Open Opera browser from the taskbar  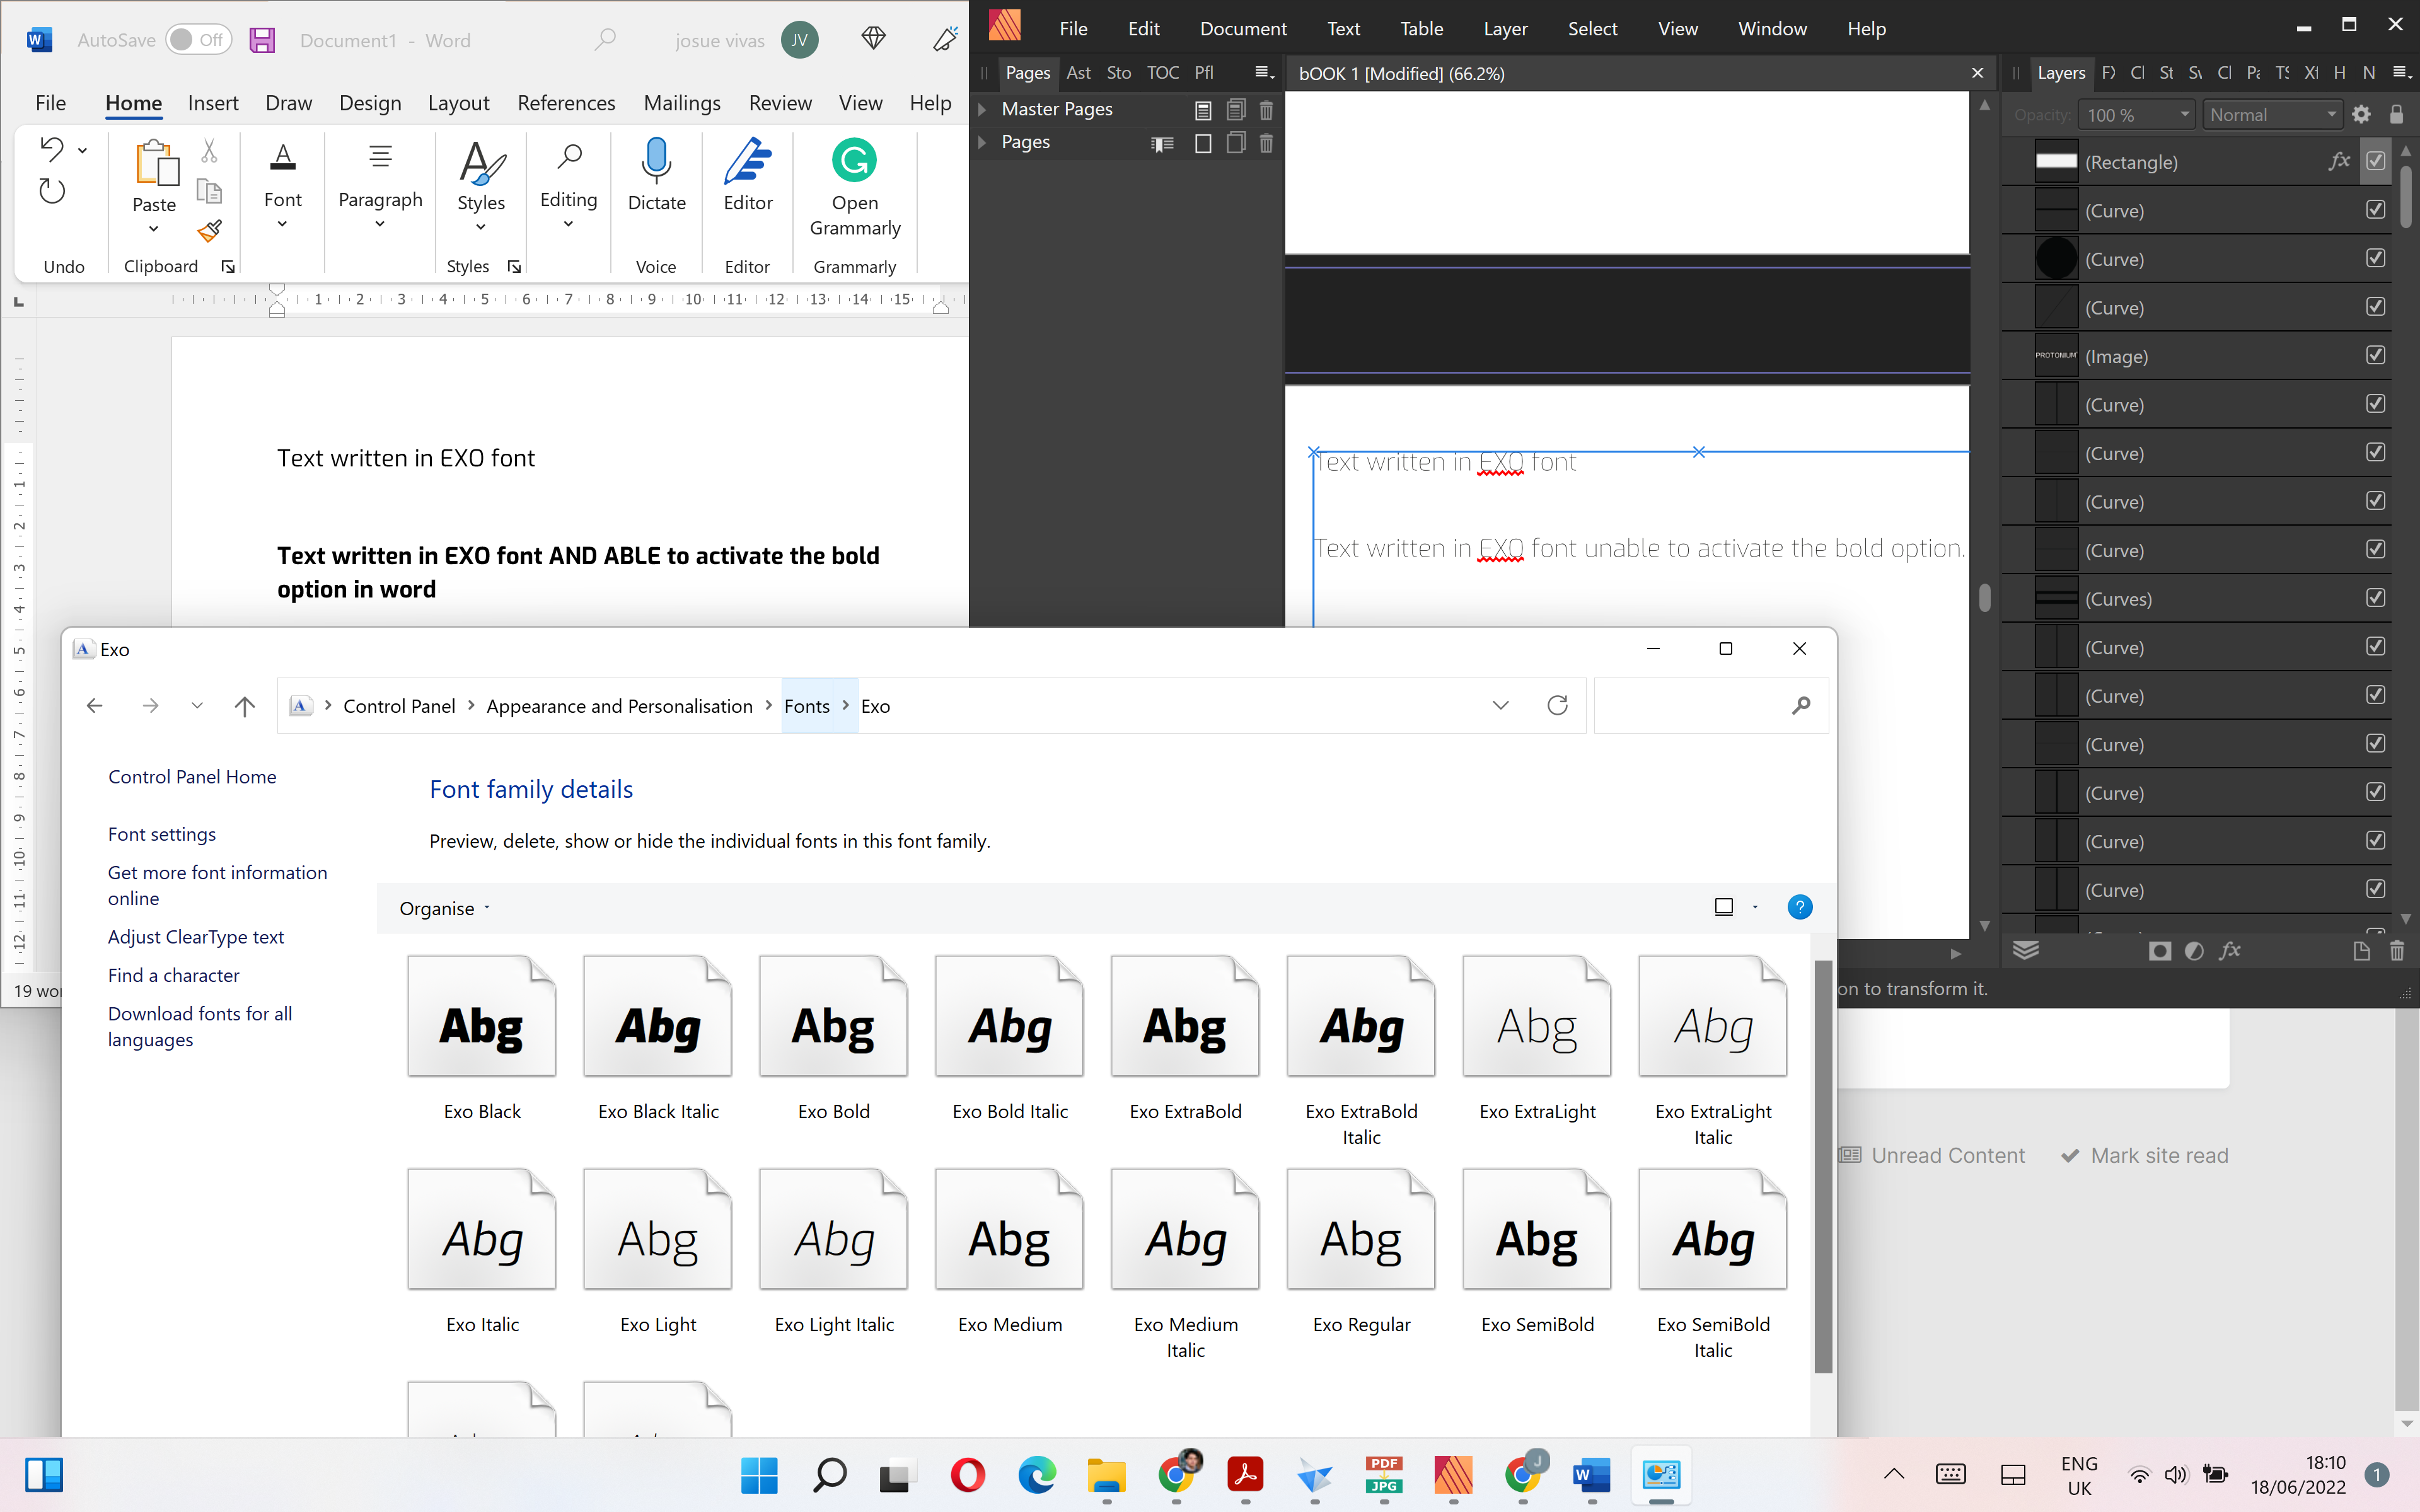(x=968, y=1475)
